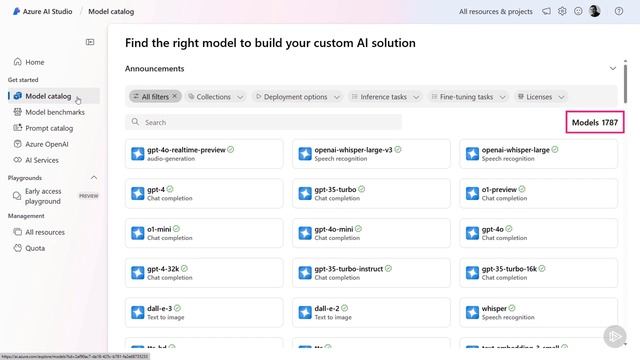This screenshot has width=640, height=360.
Task: Click the Model catalog breadcrumb
Action: click(111, 11)
